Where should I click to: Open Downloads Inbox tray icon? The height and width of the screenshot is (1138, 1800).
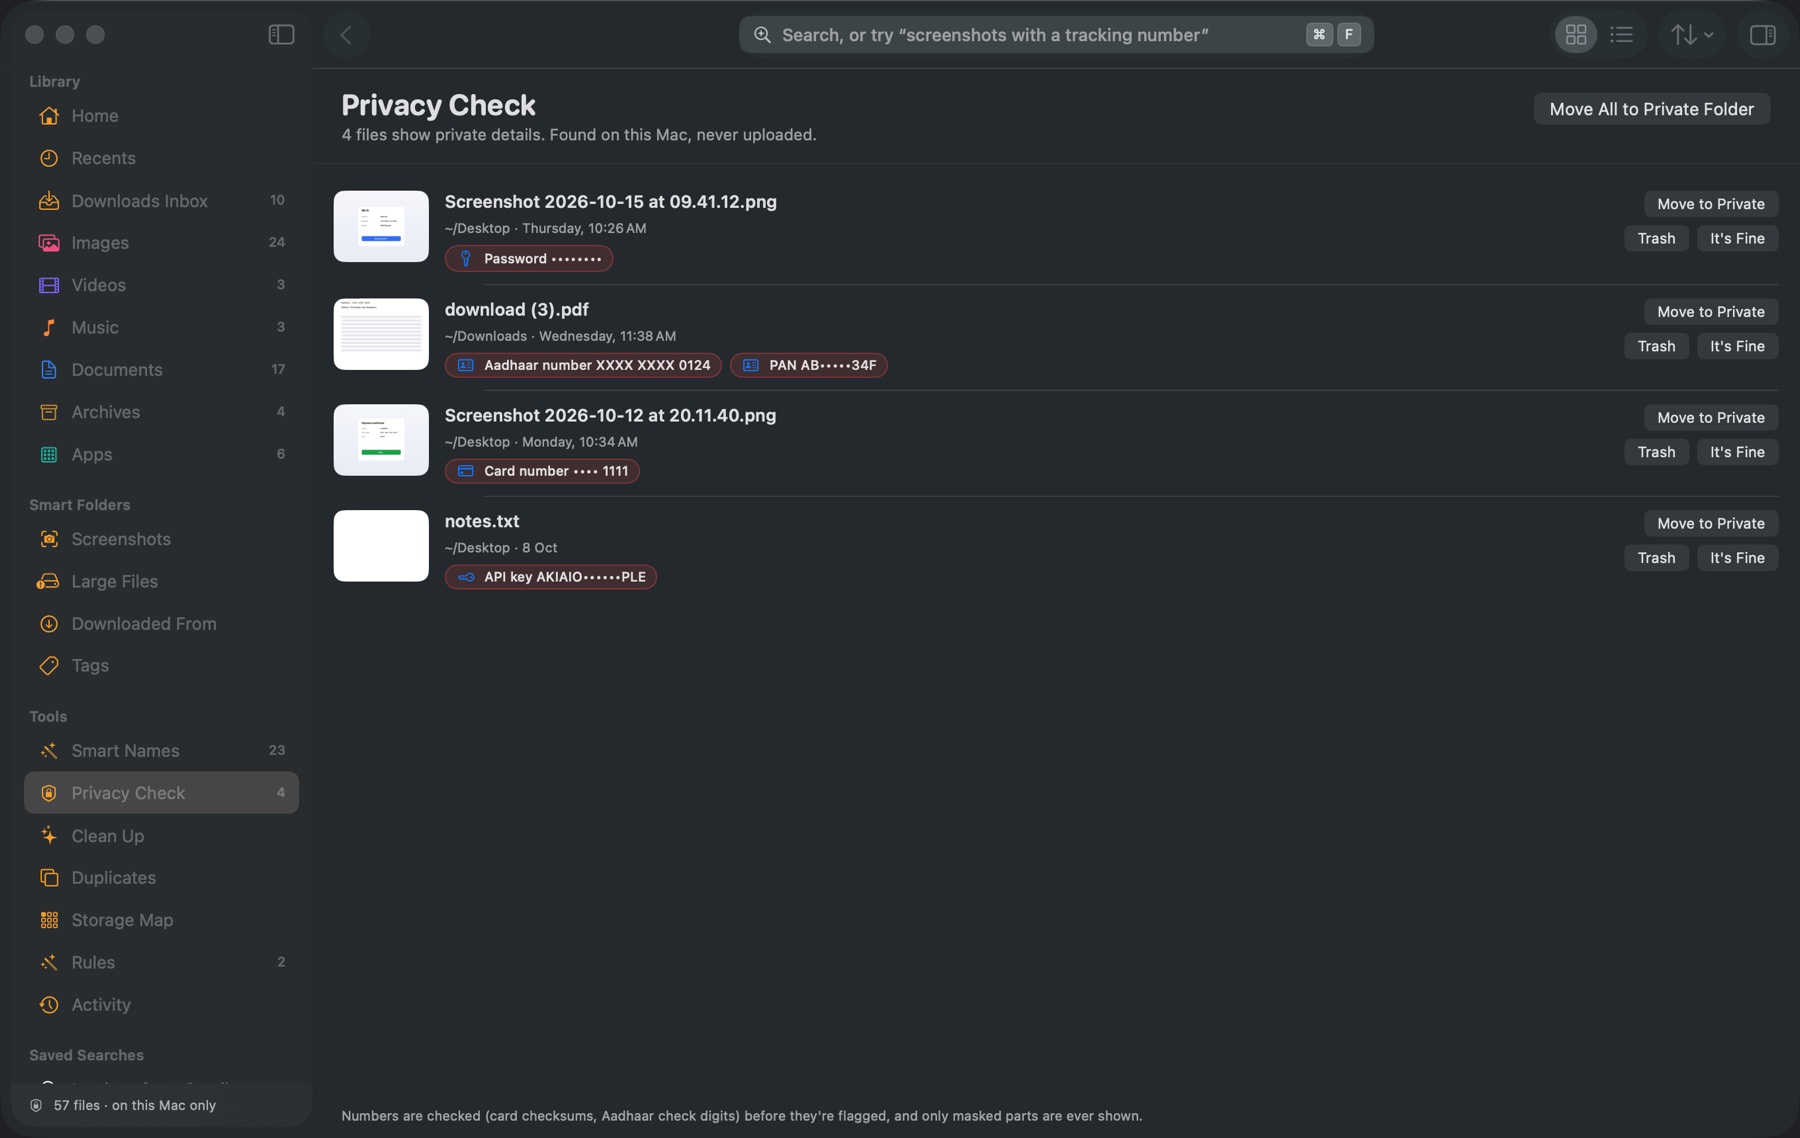tap(48, 201)
